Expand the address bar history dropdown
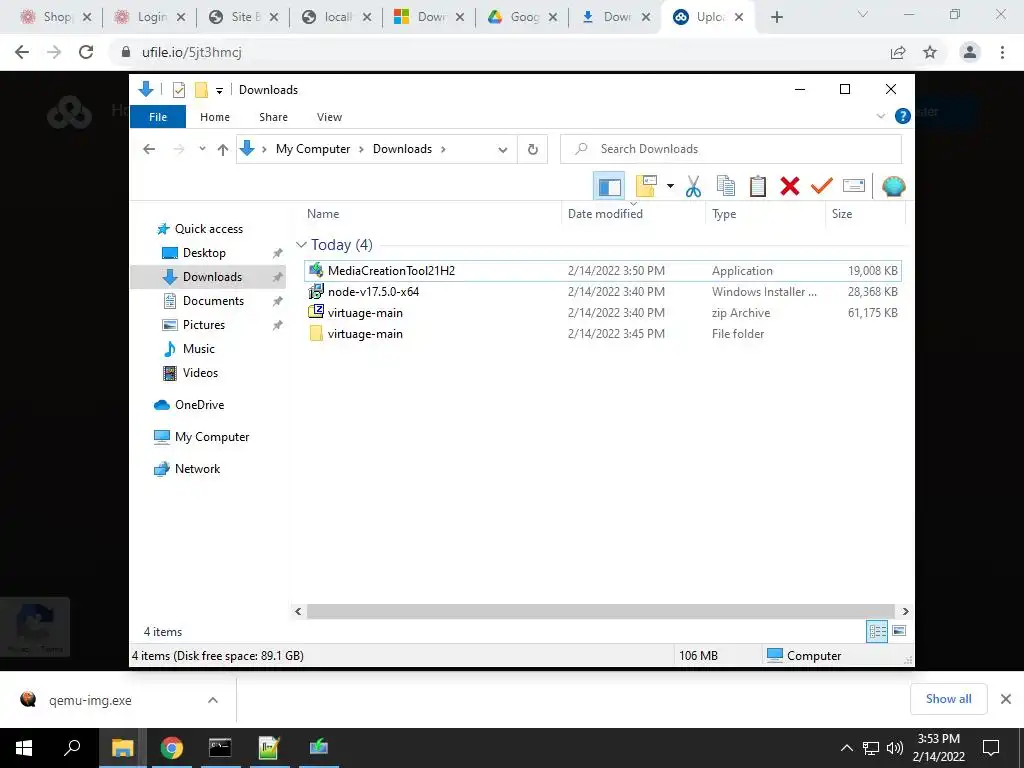This screenshot has width=1024, height=768. 503,150
